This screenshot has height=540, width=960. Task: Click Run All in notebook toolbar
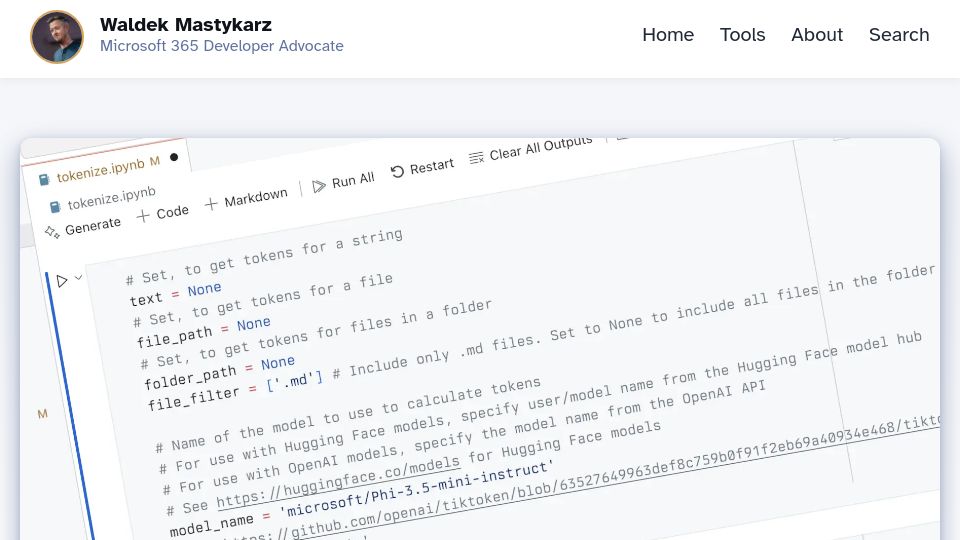coord(343,182)
